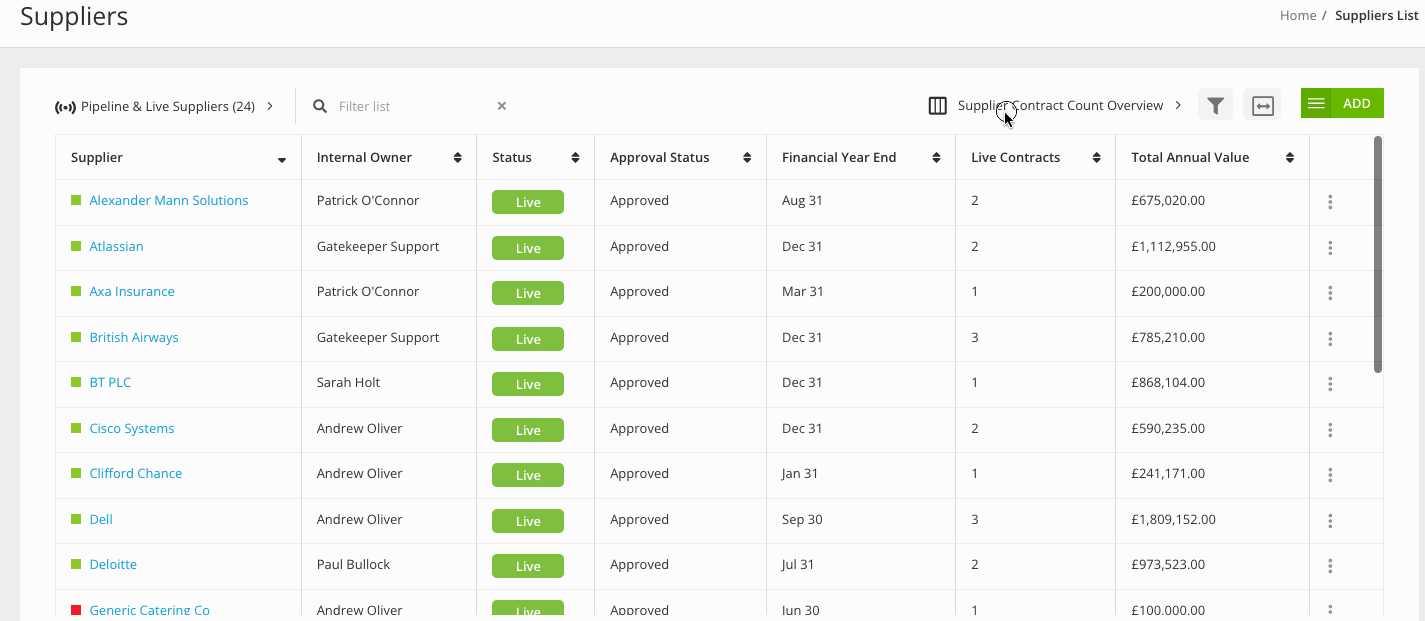Click the Paul Bullock owner cell

(352, 564)
